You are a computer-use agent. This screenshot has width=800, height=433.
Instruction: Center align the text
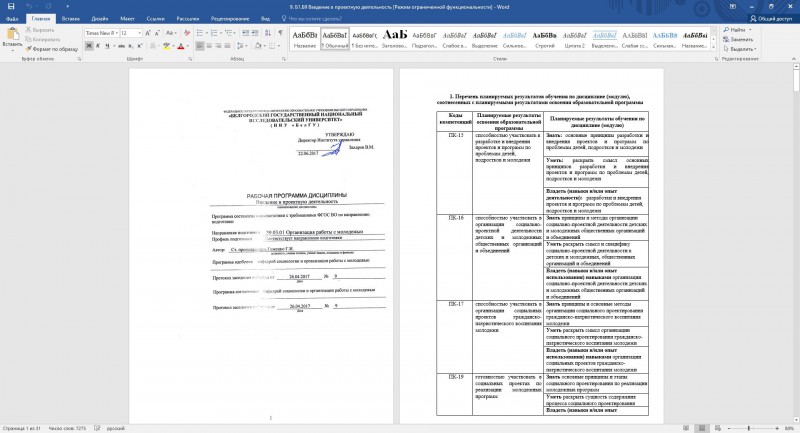[x=209, y=46]
